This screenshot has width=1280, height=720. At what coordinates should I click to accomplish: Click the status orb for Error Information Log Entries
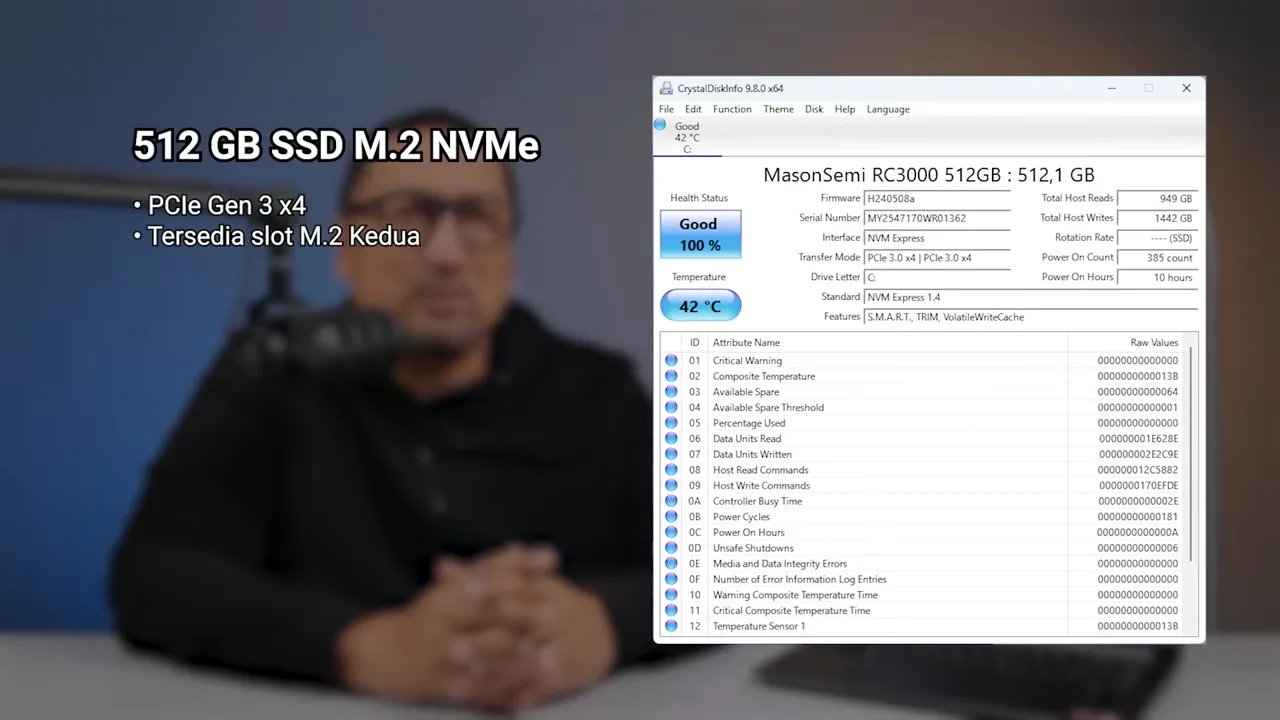coord(671,579)
